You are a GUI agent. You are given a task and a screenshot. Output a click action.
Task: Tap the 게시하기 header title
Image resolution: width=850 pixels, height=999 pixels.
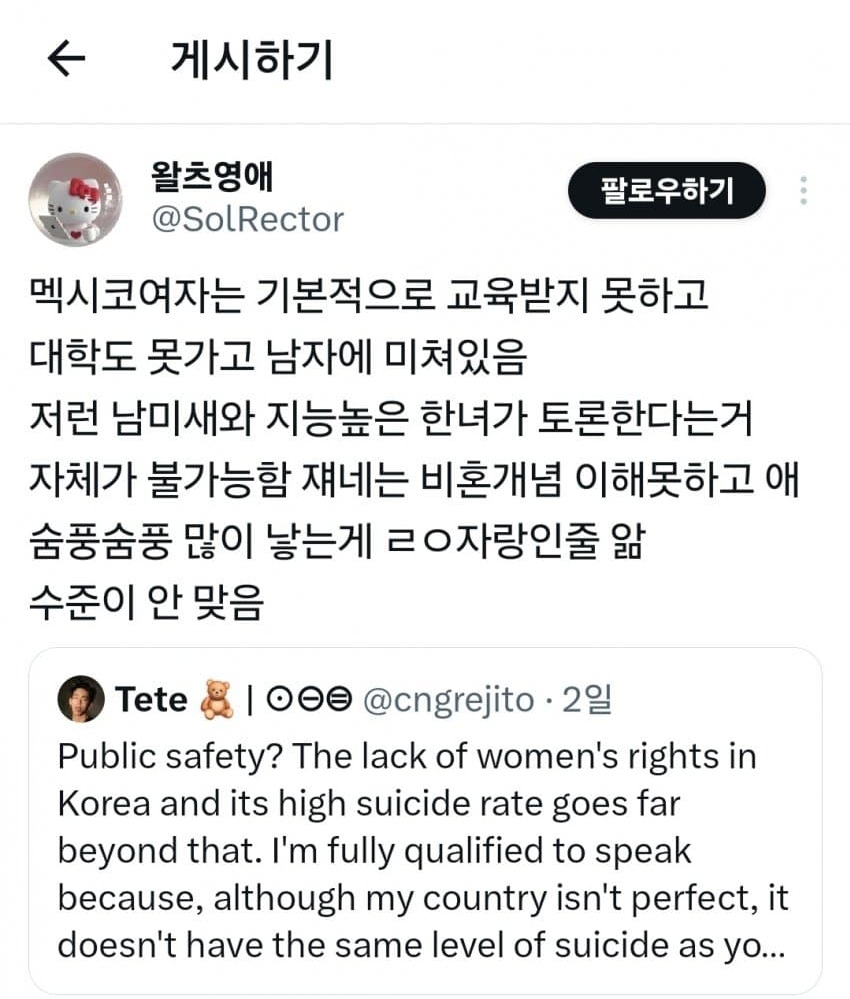(x=251, y=61)
